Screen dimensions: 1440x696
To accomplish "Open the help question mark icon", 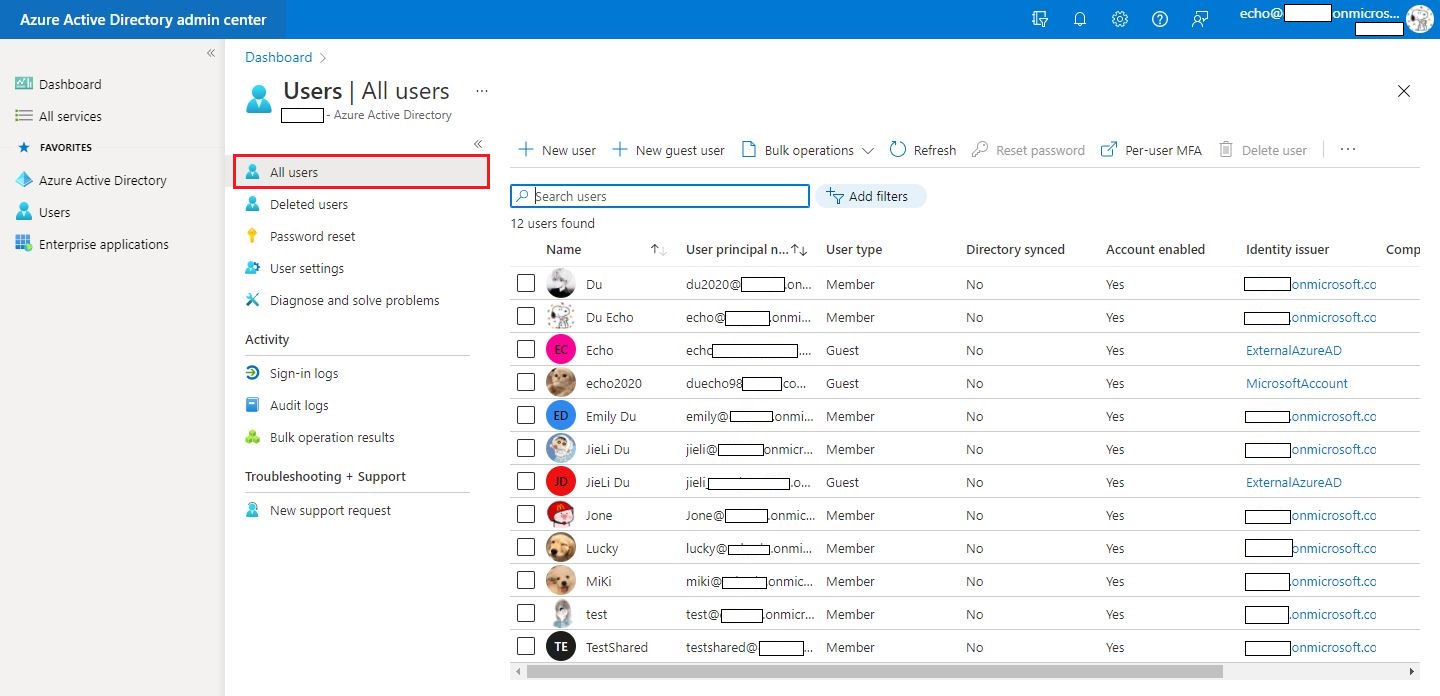I will click(x=1160, y=19).
